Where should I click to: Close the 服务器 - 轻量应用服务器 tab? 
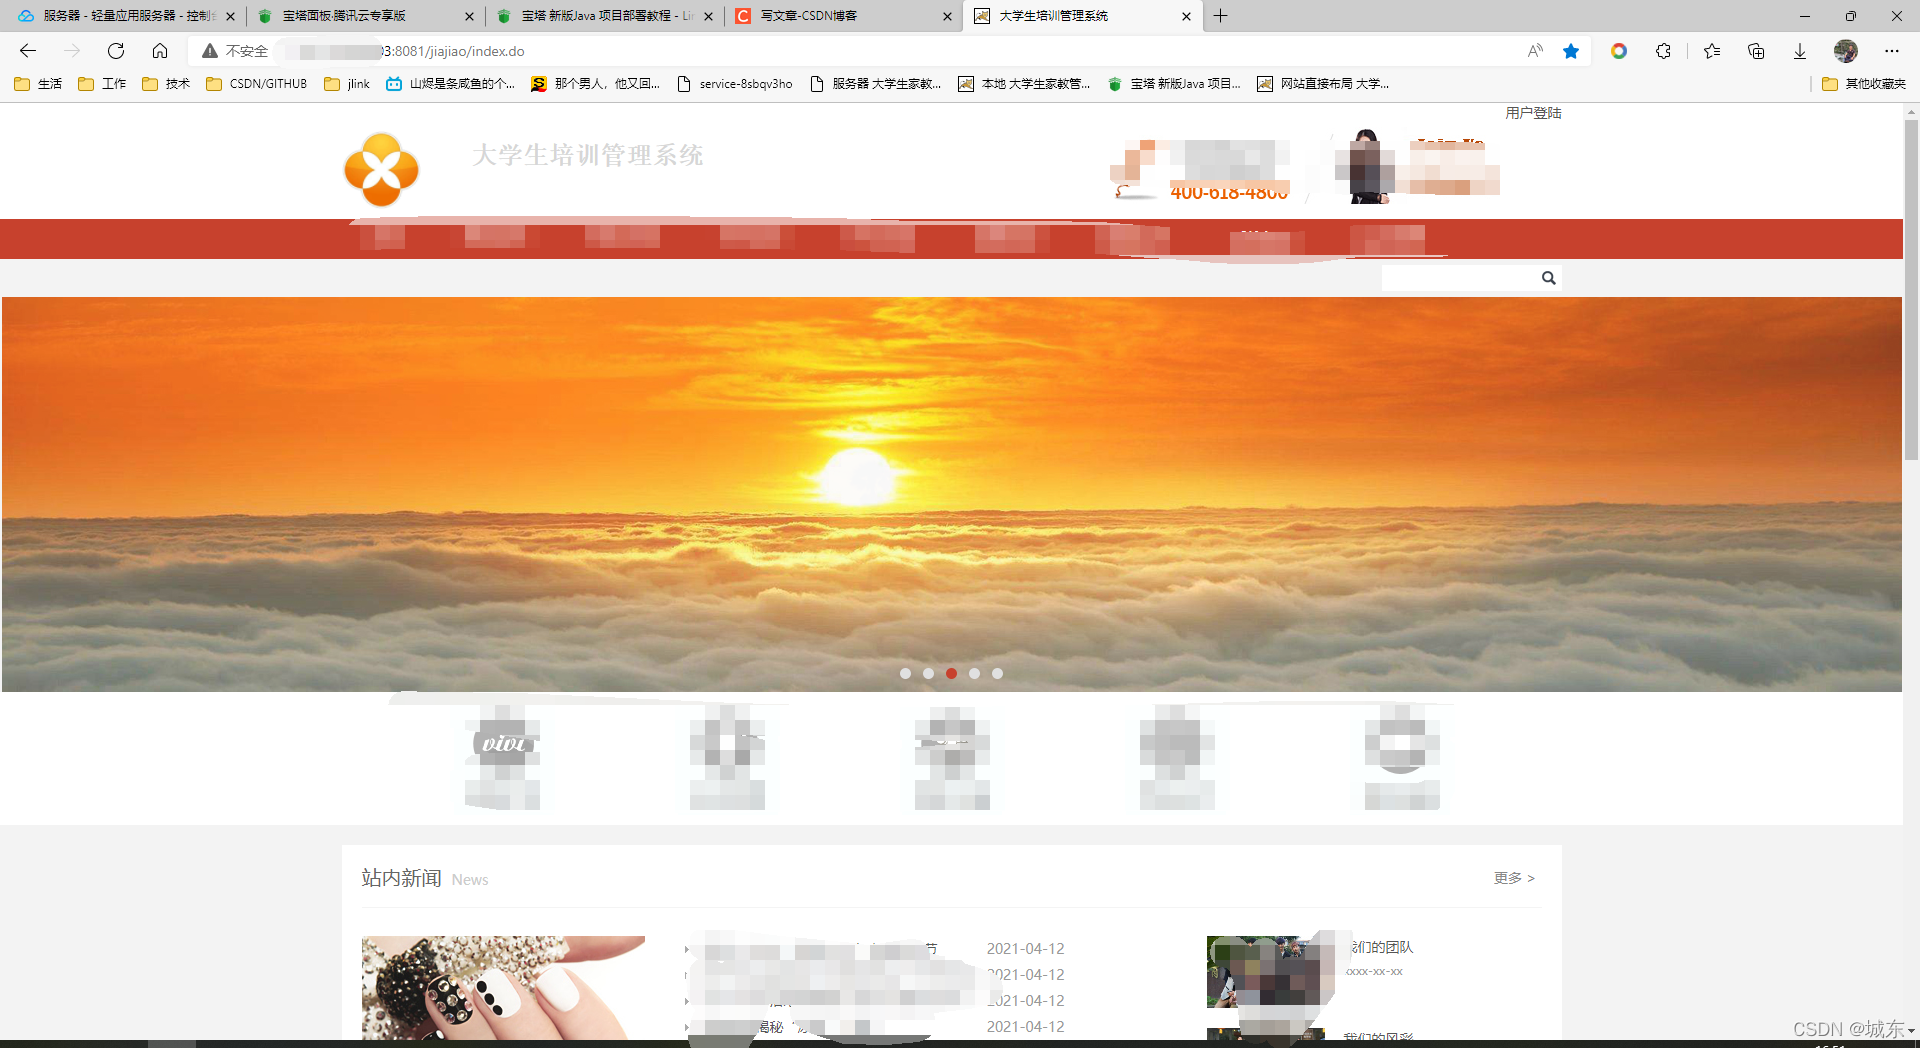tap(230, 16)
